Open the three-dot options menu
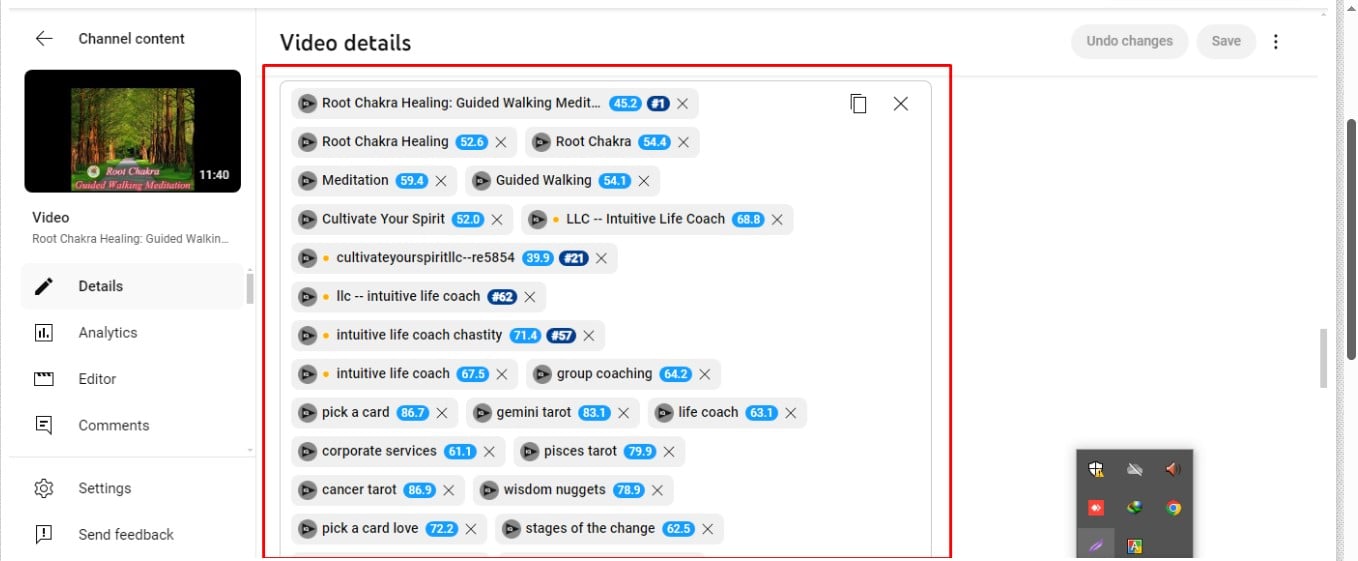Viewport: 1358px width, 561px height. point(1275,42)
